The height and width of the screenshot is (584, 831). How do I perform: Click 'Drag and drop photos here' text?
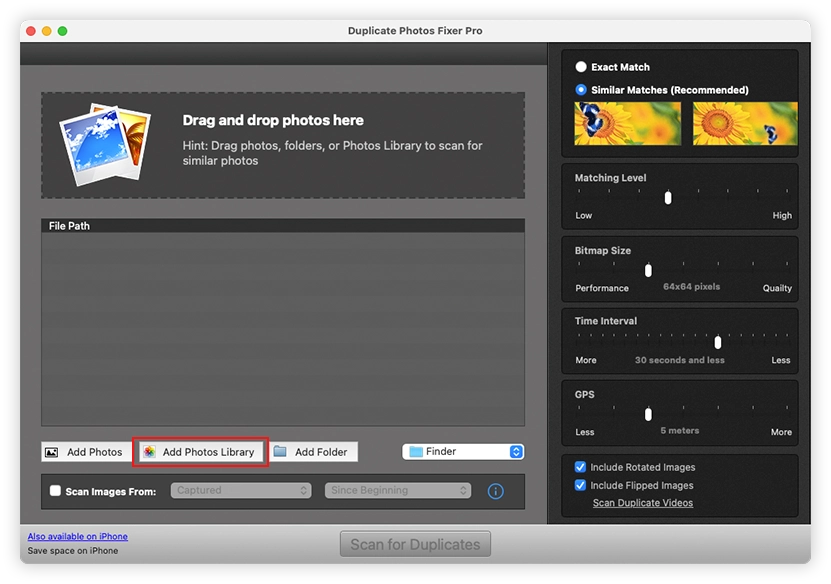pos(273,120)
